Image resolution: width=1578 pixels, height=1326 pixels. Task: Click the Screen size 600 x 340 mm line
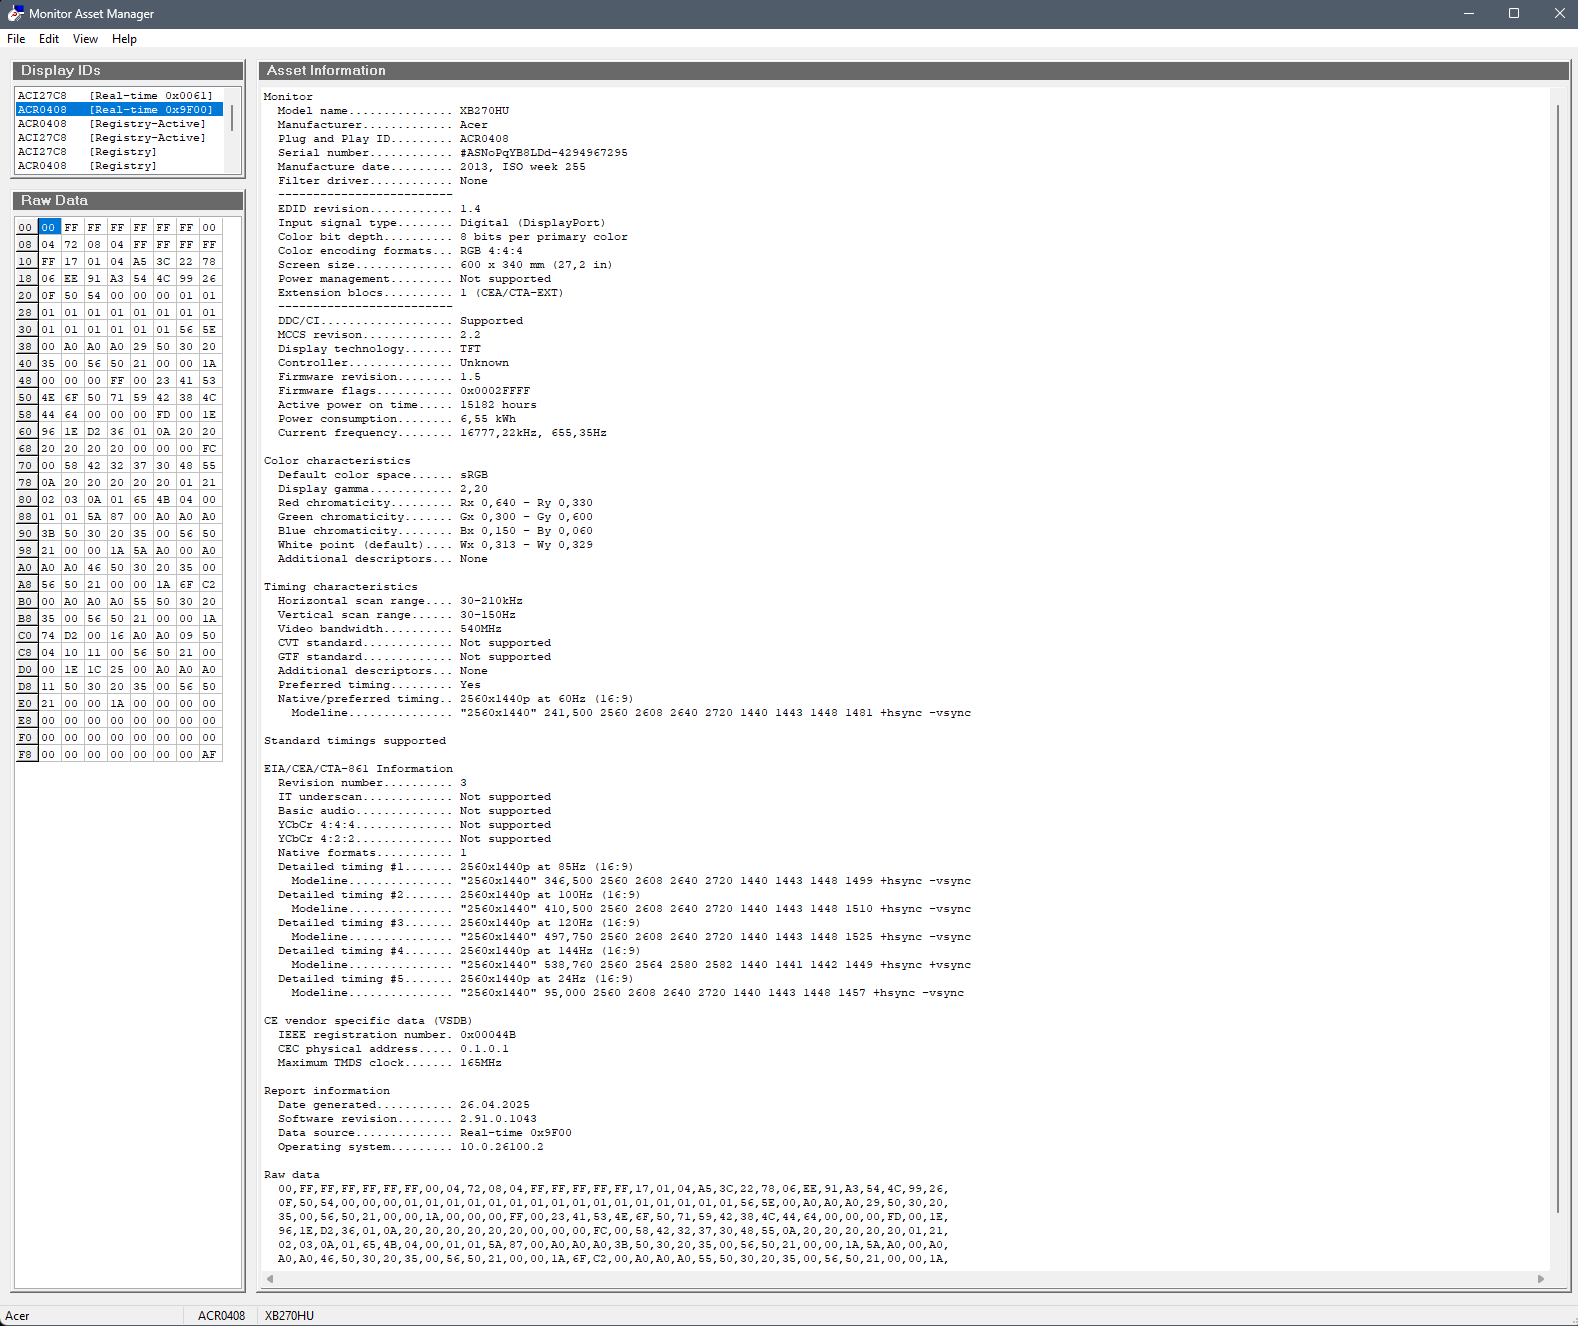(445, 265)
